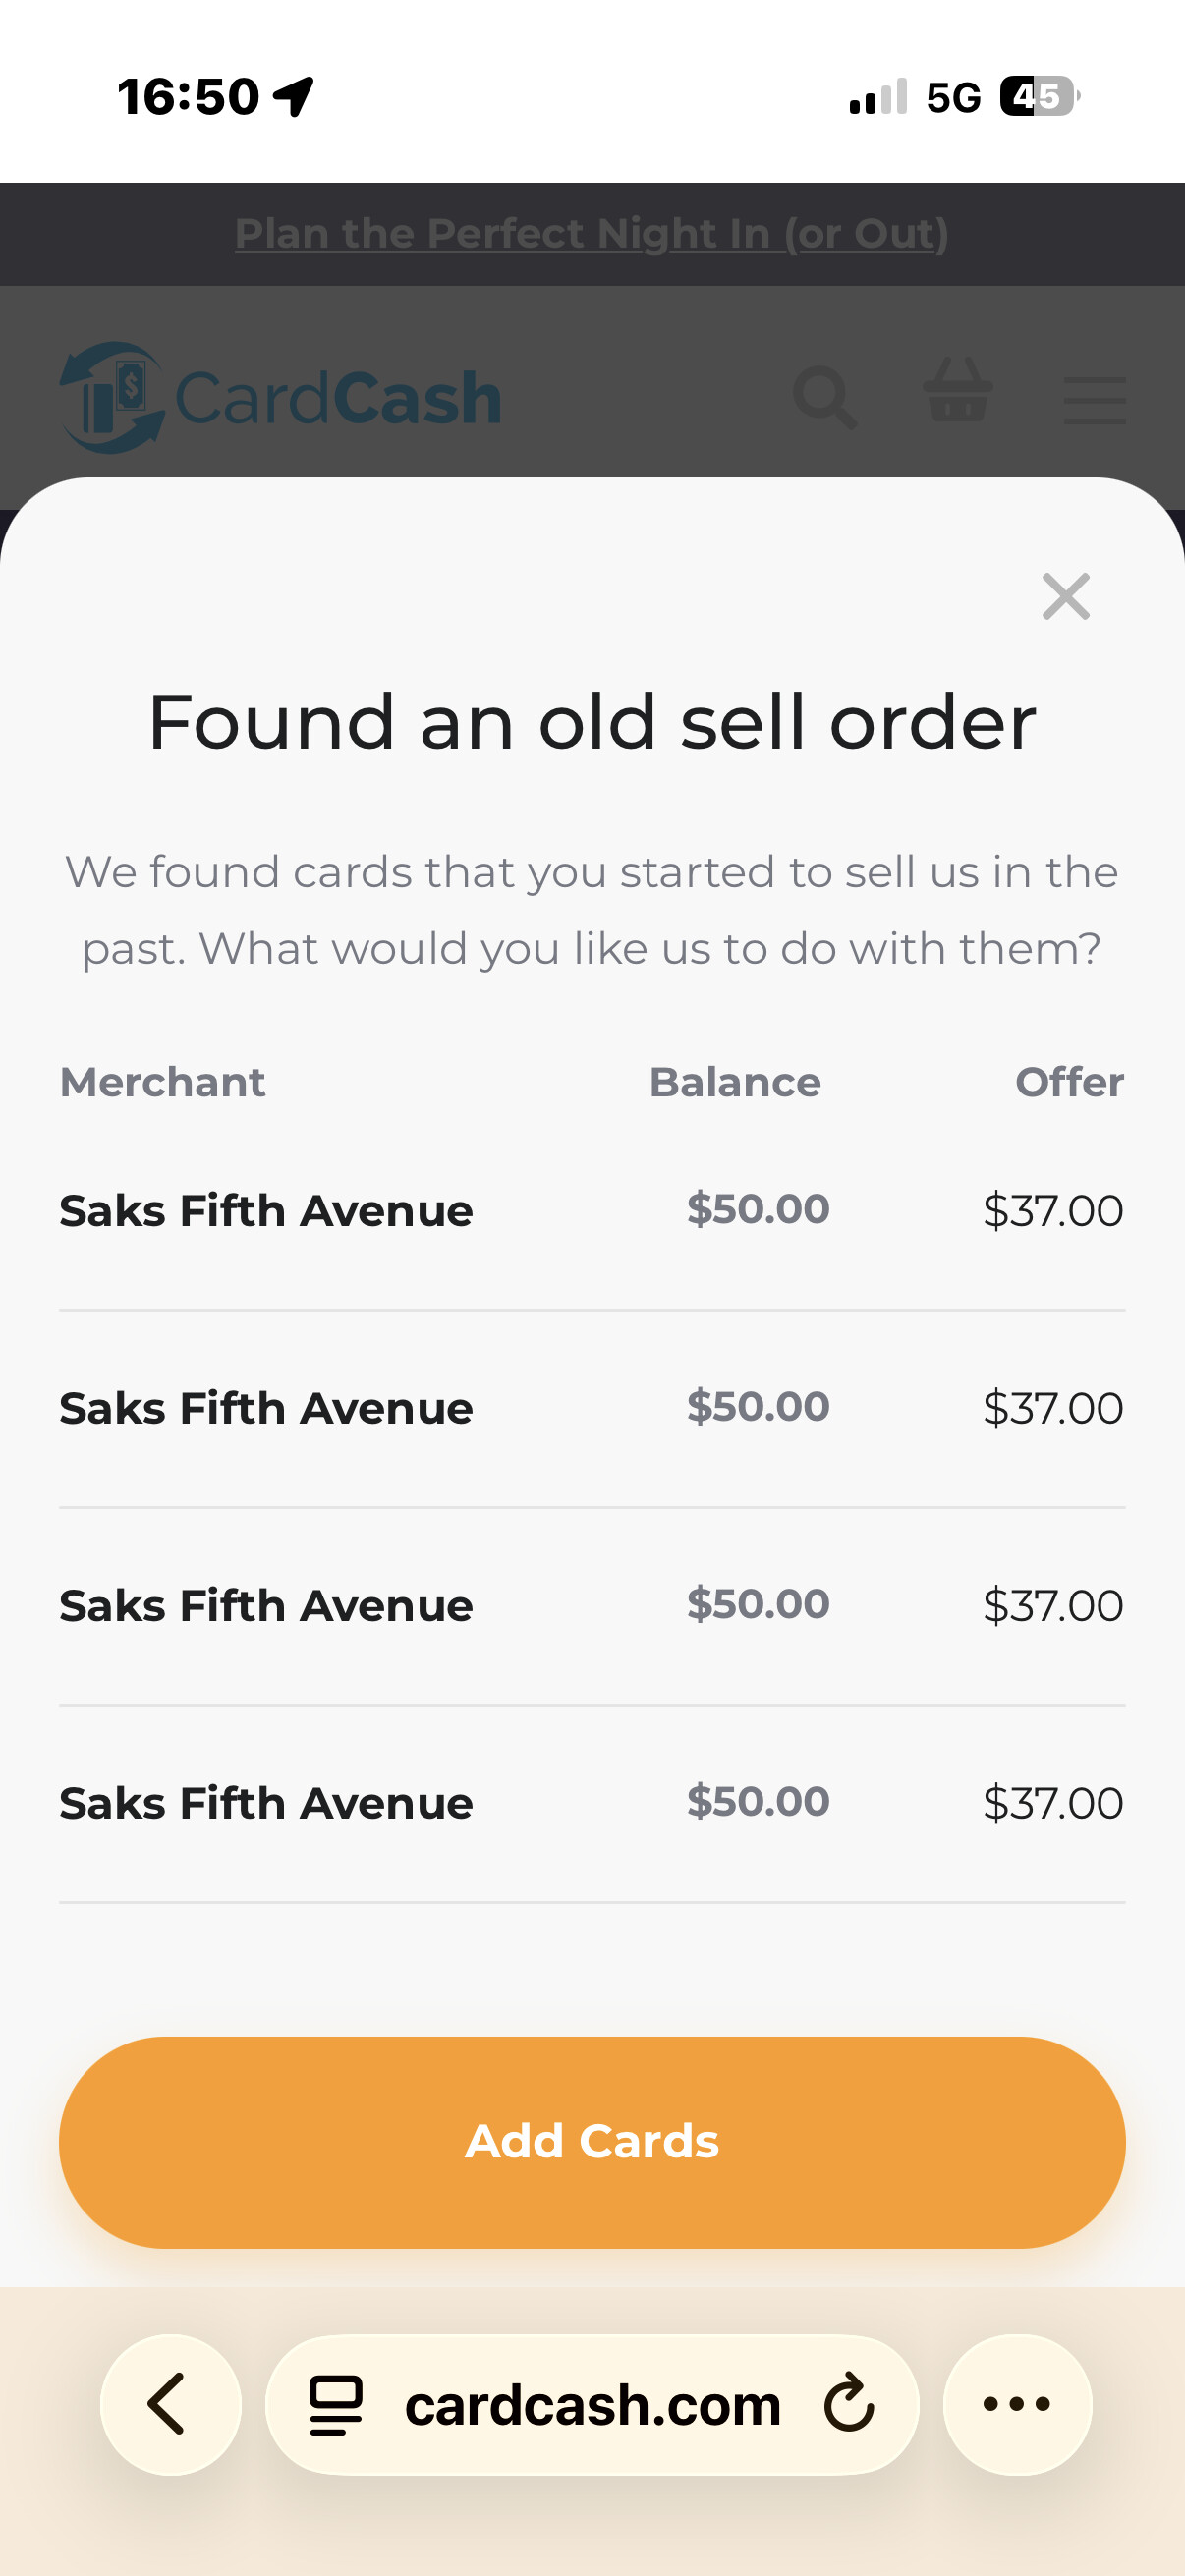
Task: Open the CardCash search icon
Action: point(825,398)
